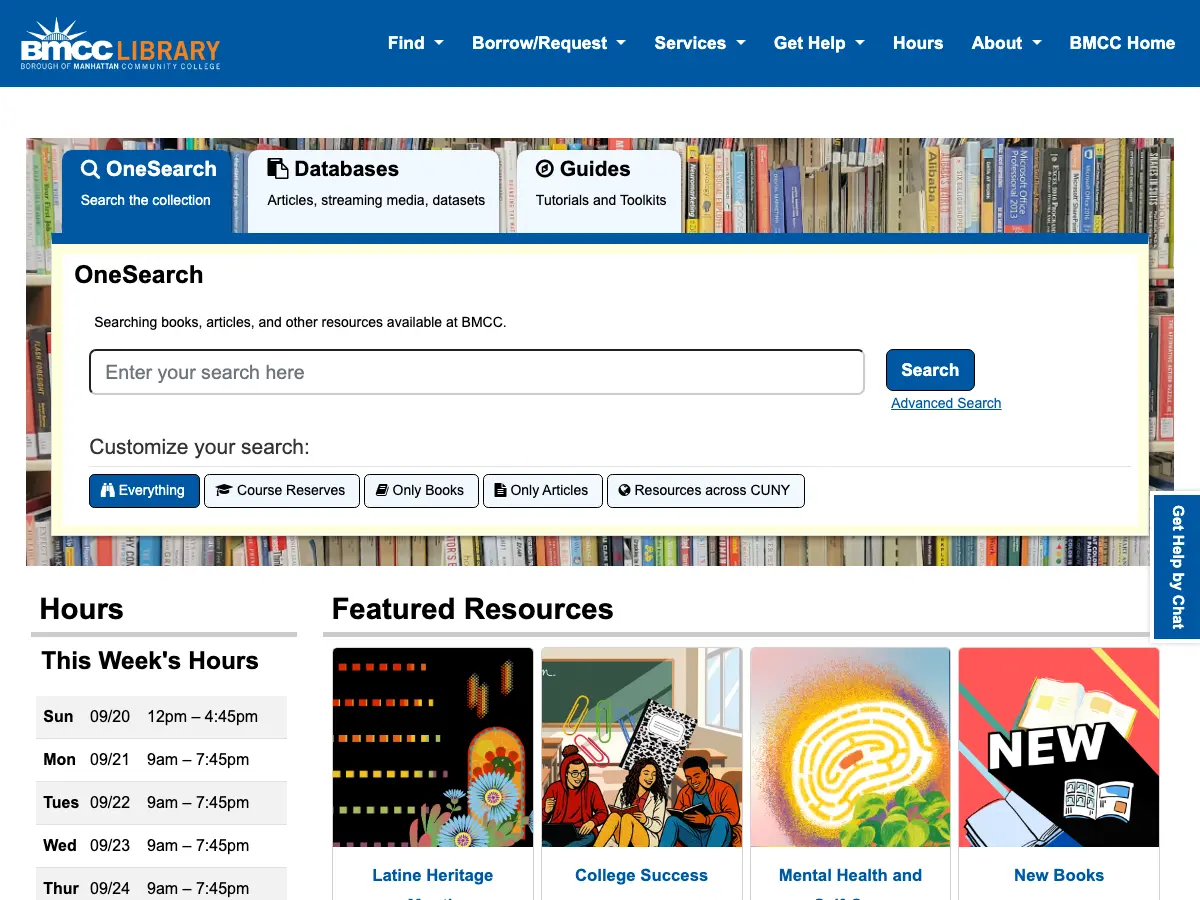Limit search to Only Books
Screen dimensions: 1200x900
[421, 490]
